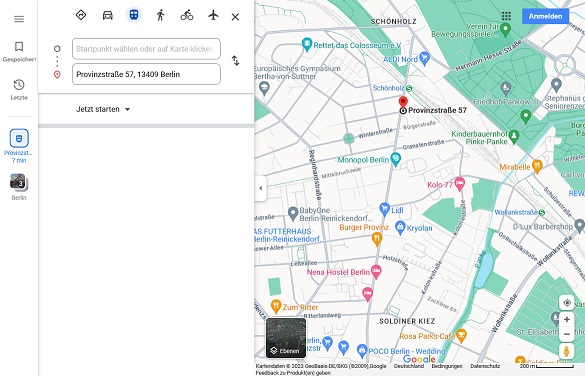Open the Google apps grid
This screenshot has width=585, height=376.
506,16
